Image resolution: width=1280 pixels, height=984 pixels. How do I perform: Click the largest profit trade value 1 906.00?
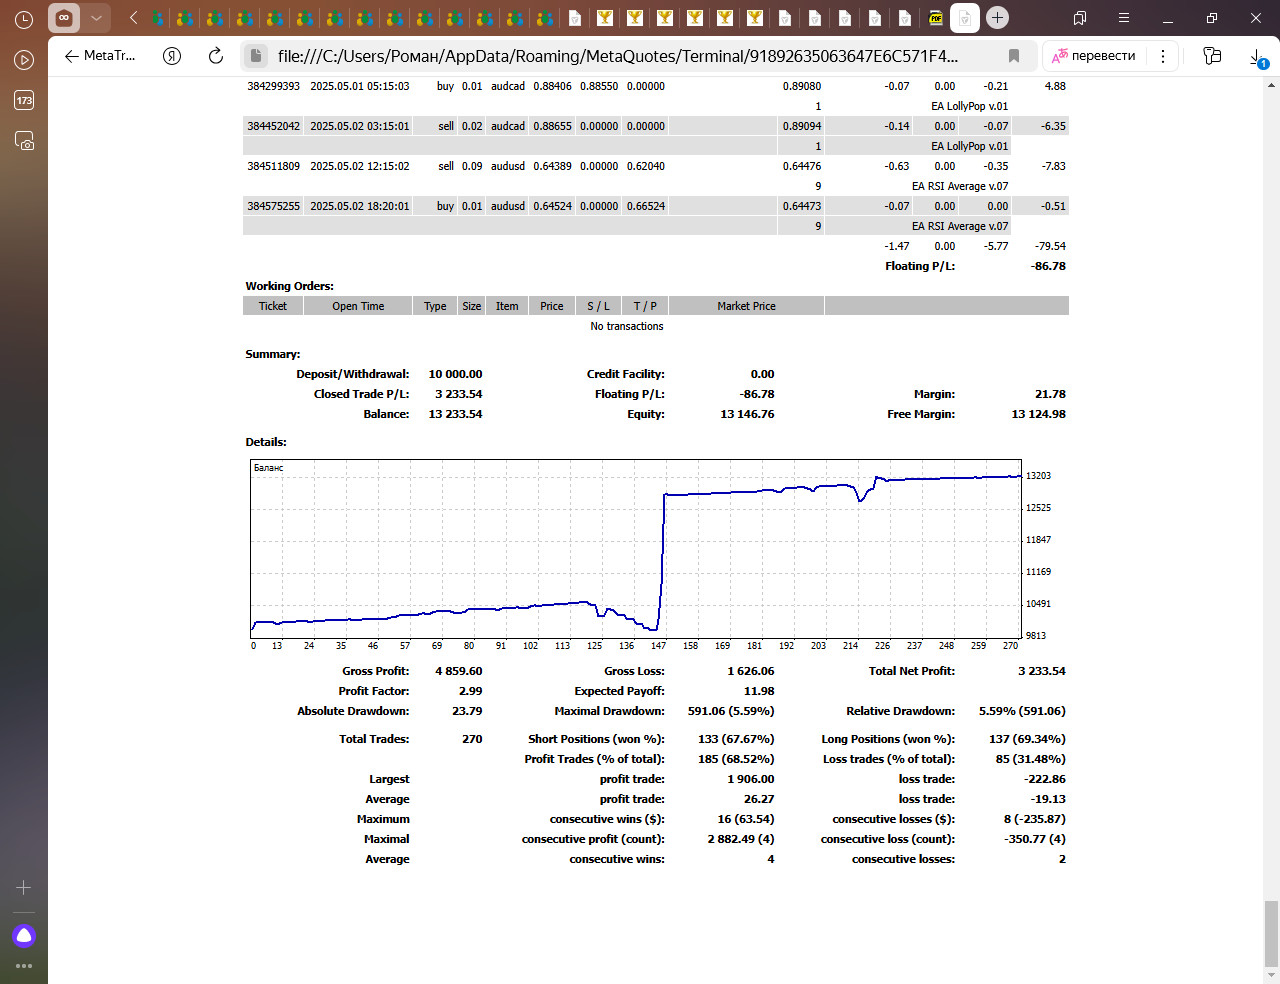point(751,779)
